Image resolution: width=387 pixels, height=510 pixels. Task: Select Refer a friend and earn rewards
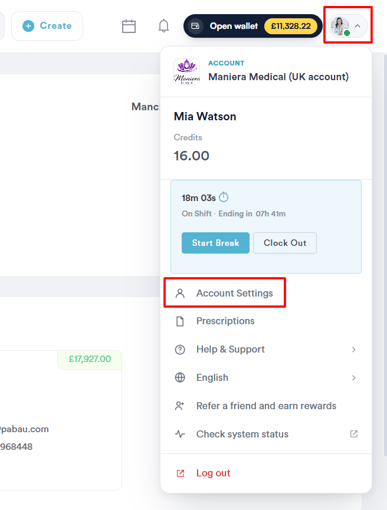tap(266, 406)
